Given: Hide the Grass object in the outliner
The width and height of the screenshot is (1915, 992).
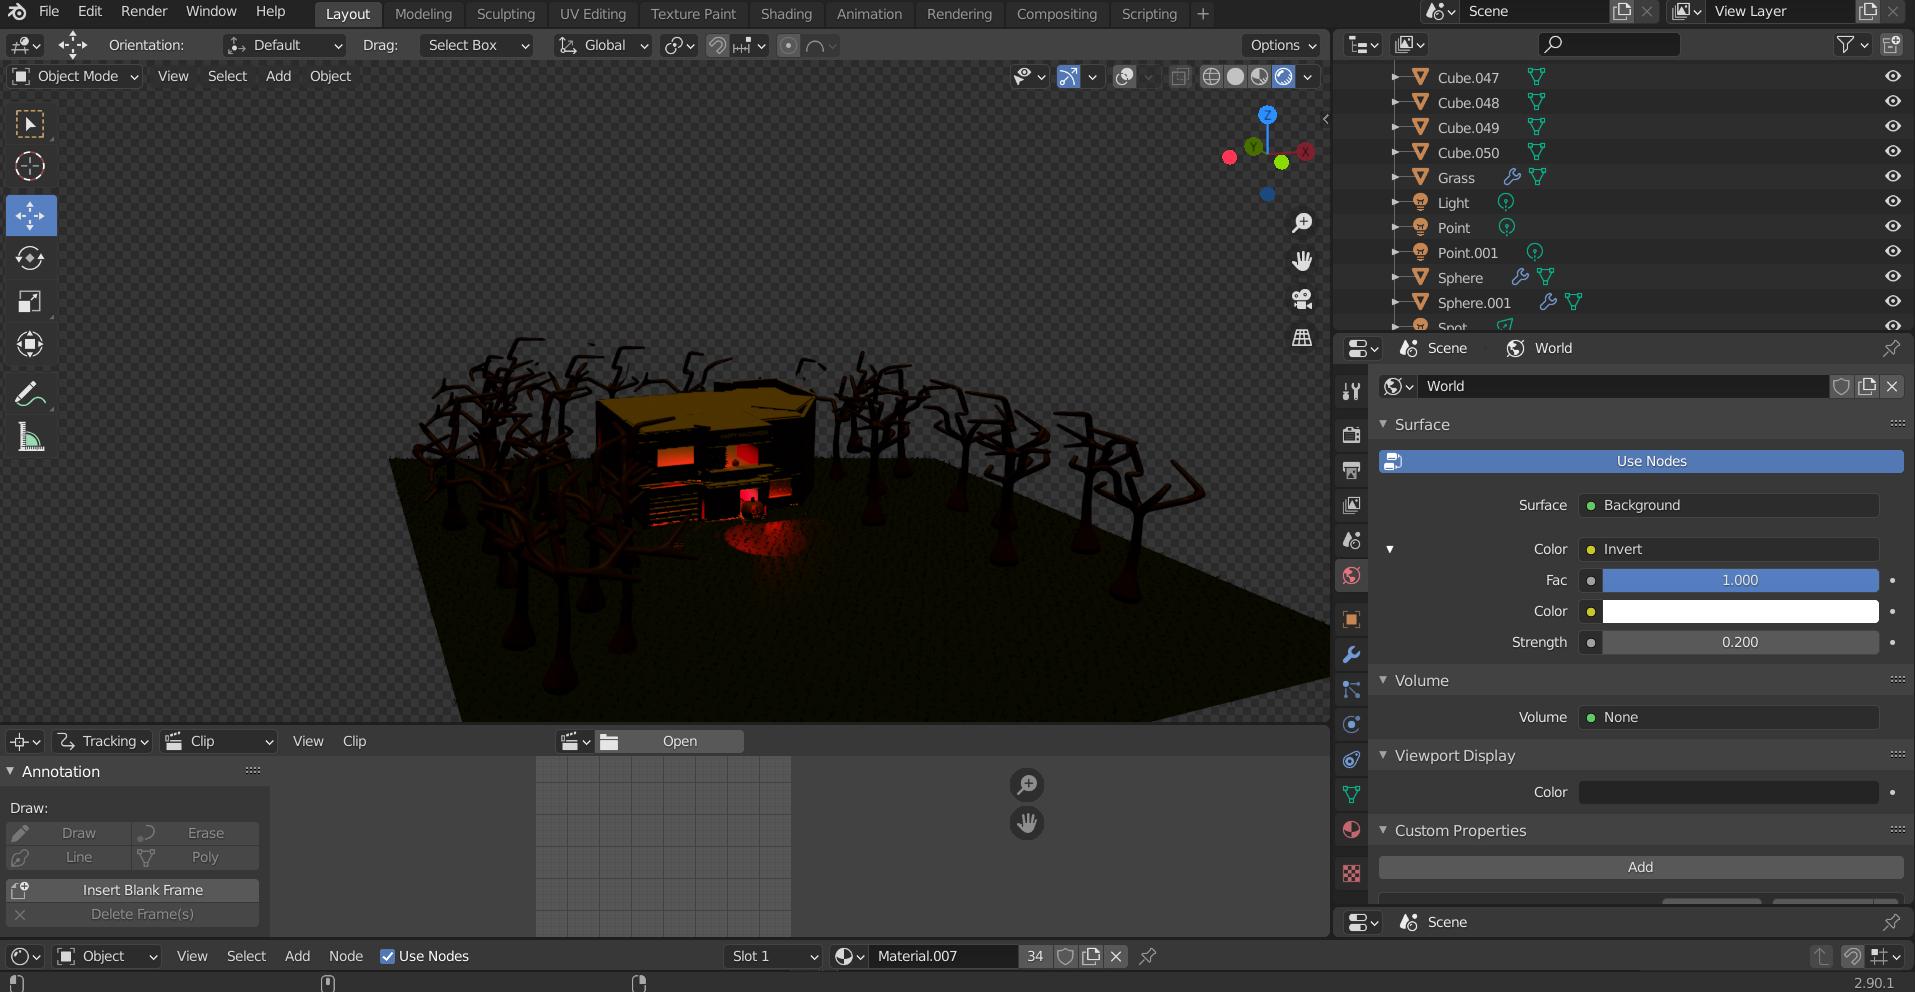Looking at the screenshot, I should (1893, 176).
